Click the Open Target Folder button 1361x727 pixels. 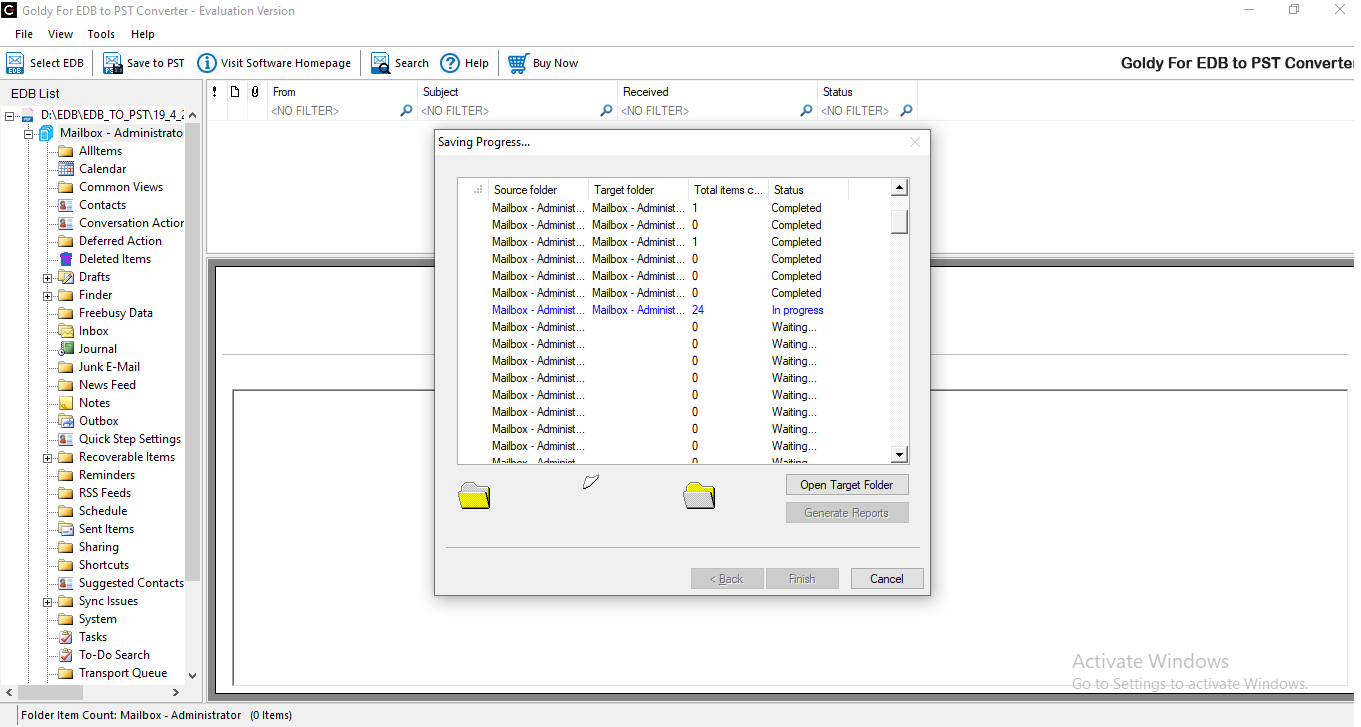click(847, 485)
